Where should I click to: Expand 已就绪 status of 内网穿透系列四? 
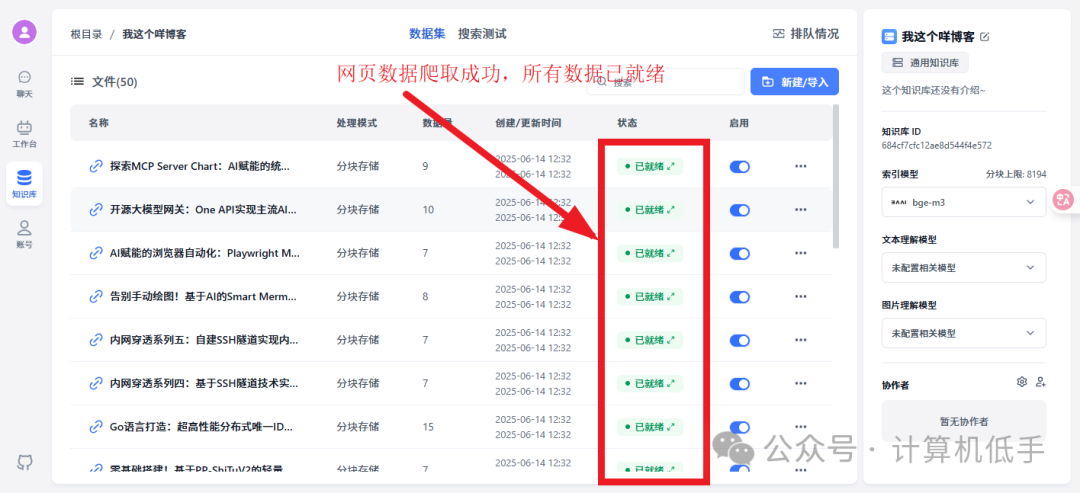click(x=671, y=384)
